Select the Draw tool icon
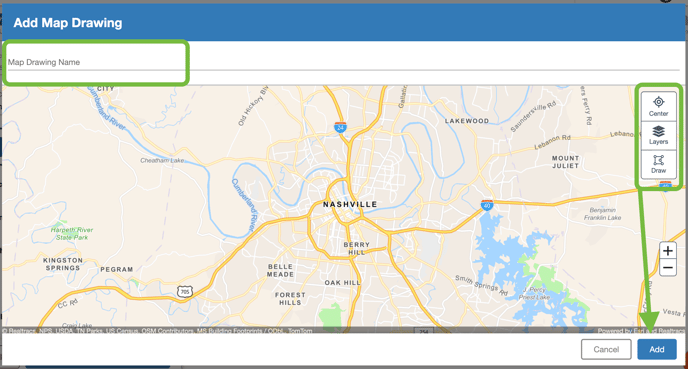Image resolution: width=688 pixels, height=369 pixels. (x=659, y=164)
